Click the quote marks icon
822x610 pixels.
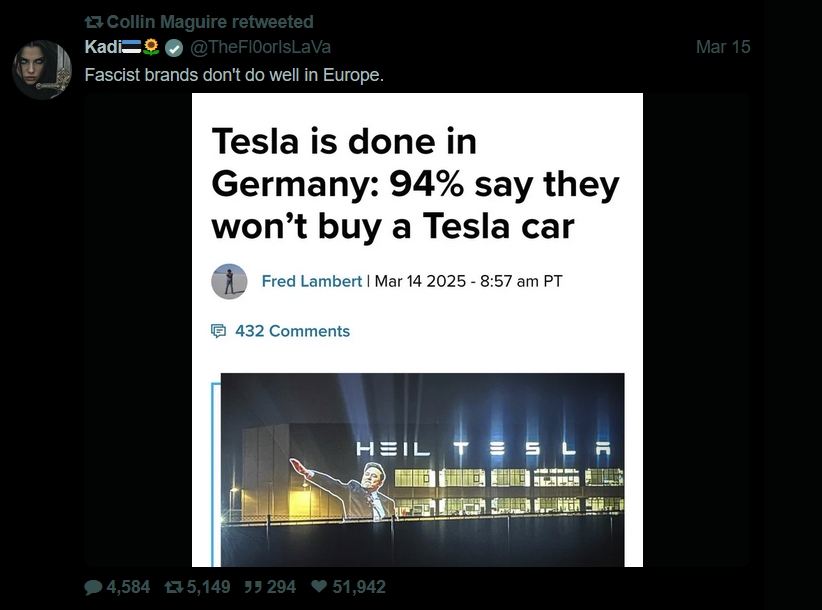pos(252,587)
